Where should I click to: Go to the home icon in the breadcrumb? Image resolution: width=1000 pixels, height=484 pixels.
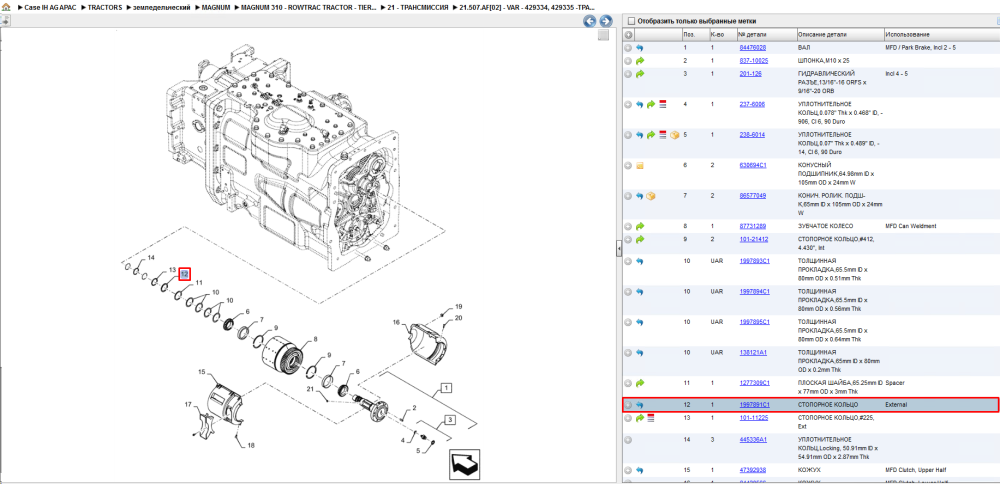click(6, 8)
